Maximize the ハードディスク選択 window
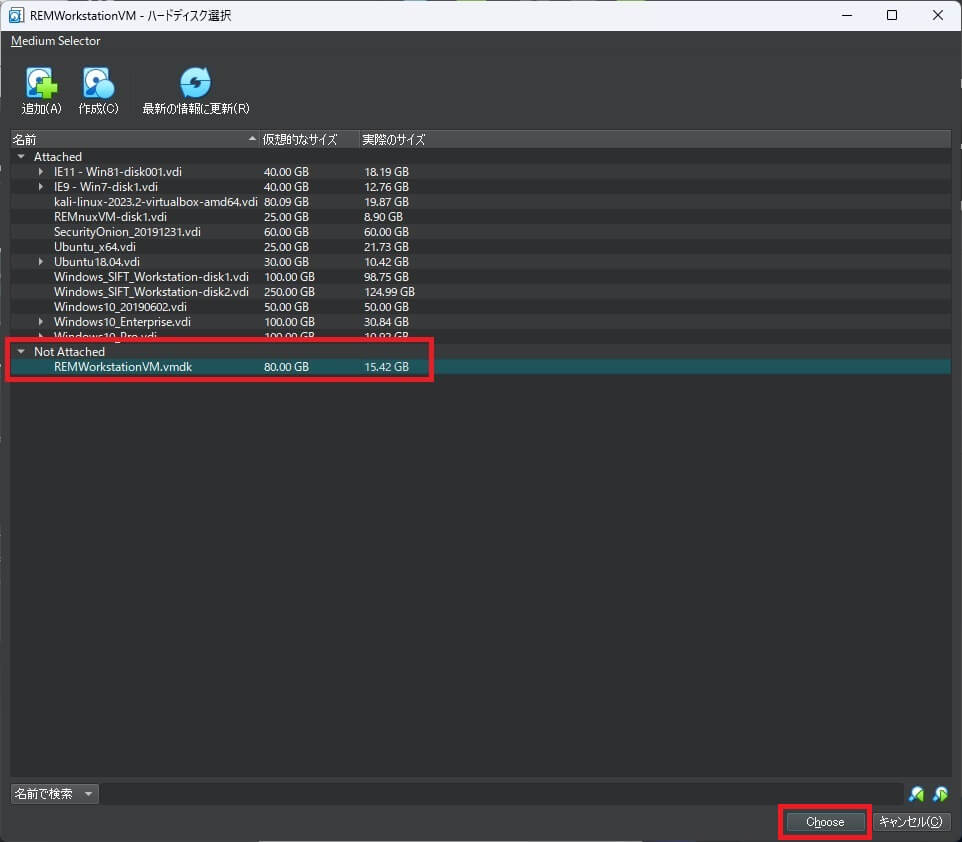962x842 pixels. click(892, 15)
